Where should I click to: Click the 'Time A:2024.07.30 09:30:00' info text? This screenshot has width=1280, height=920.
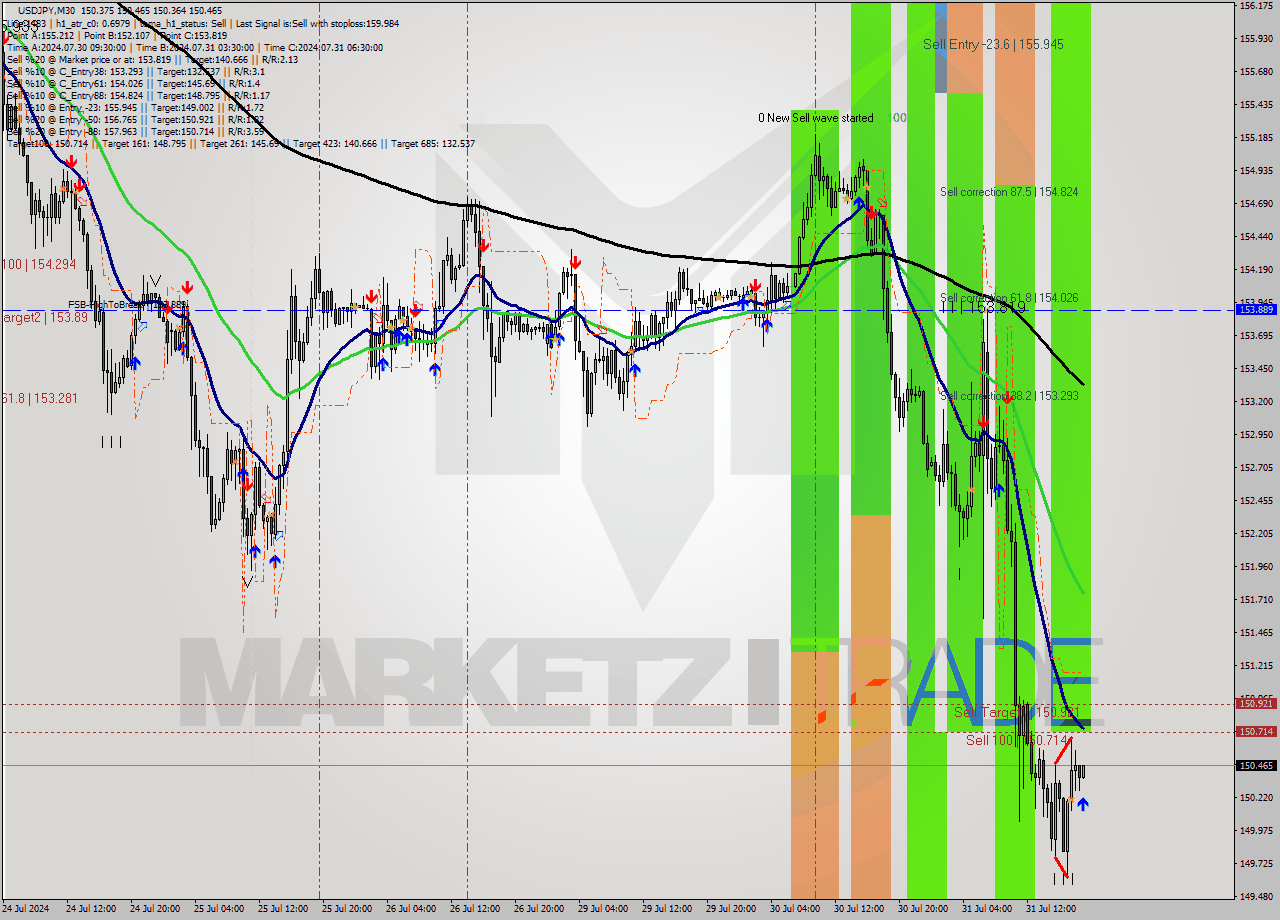pos(66,47)
